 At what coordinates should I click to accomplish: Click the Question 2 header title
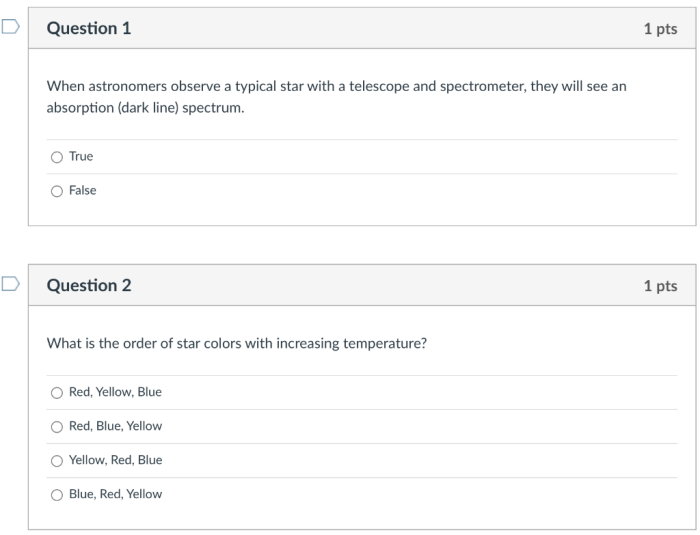pos(89,286)
